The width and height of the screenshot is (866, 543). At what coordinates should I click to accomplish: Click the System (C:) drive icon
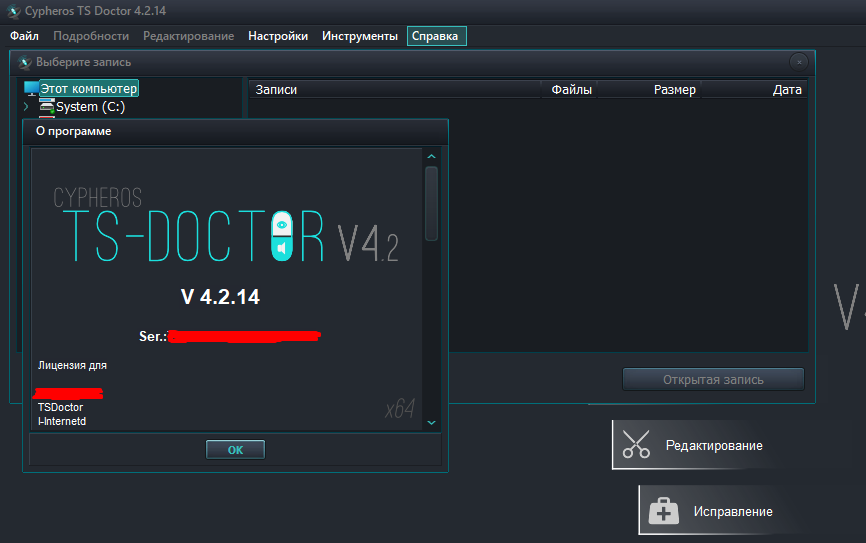(47, 106)
